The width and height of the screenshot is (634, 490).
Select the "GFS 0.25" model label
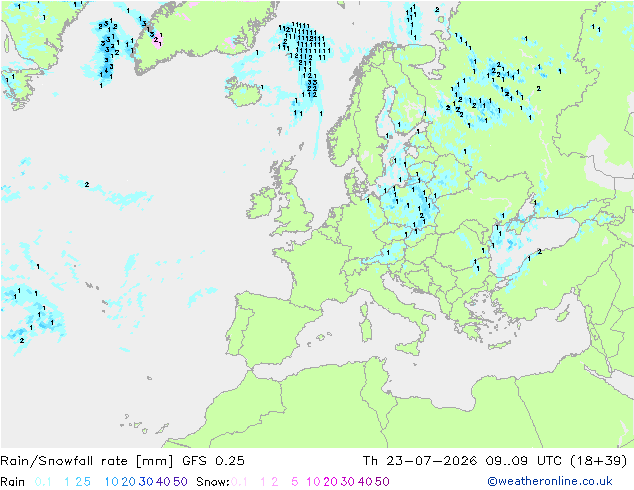point(213,461)
